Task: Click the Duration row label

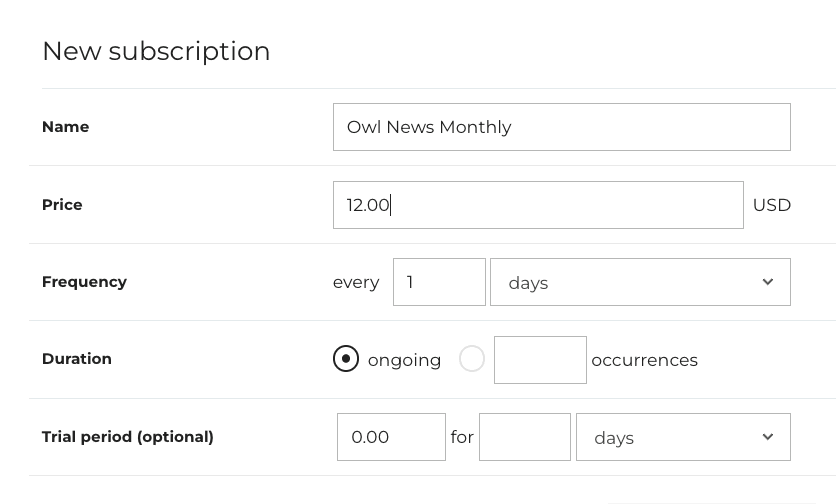Action: click(77, 359)
